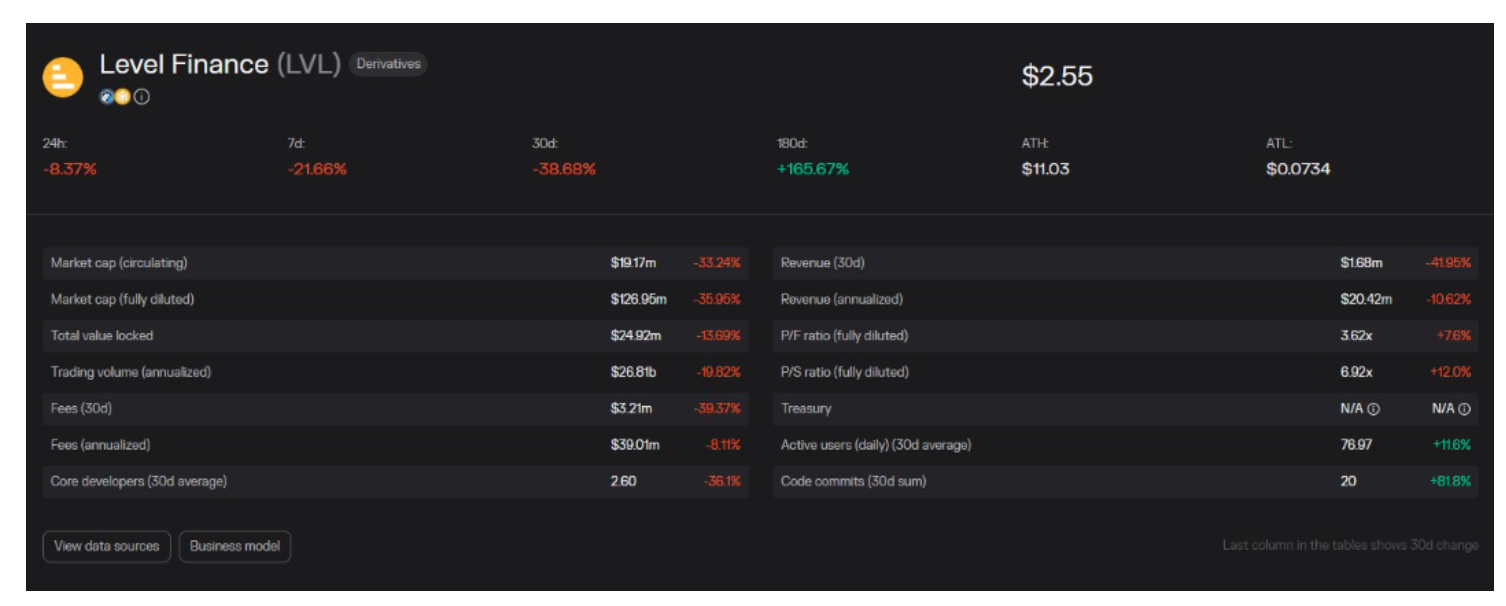Click the P/F ratio (fully diluted) label
Screen dimensions: 1506x606
click(845, 336)
